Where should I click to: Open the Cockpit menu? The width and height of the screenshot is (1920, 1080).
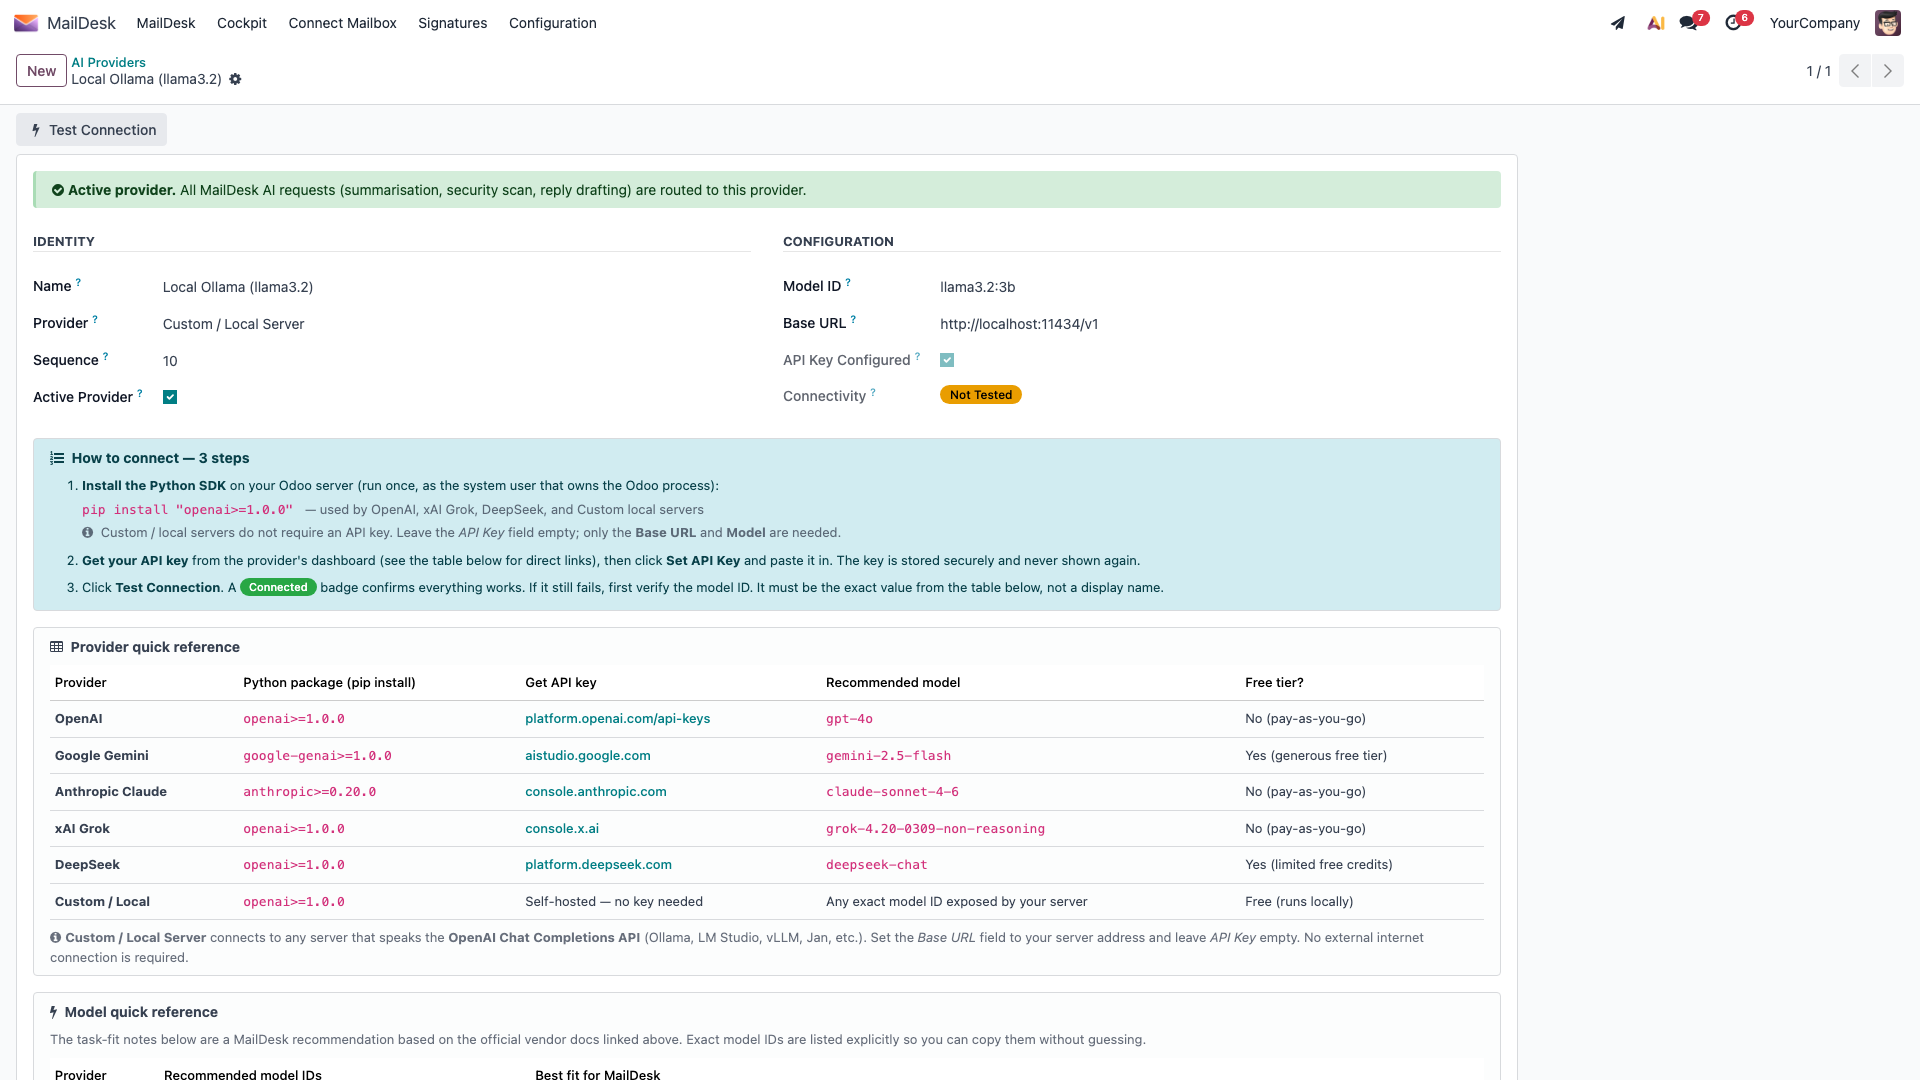pyautogui.click(x=242, y=23)
